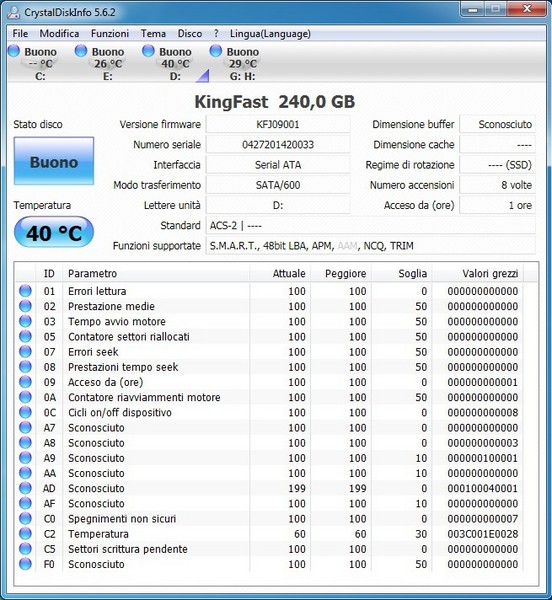The width and height of the screenshot is (552, 600).
Task: Click the 1 ore power-on hours field
Action: pos(497,205)
